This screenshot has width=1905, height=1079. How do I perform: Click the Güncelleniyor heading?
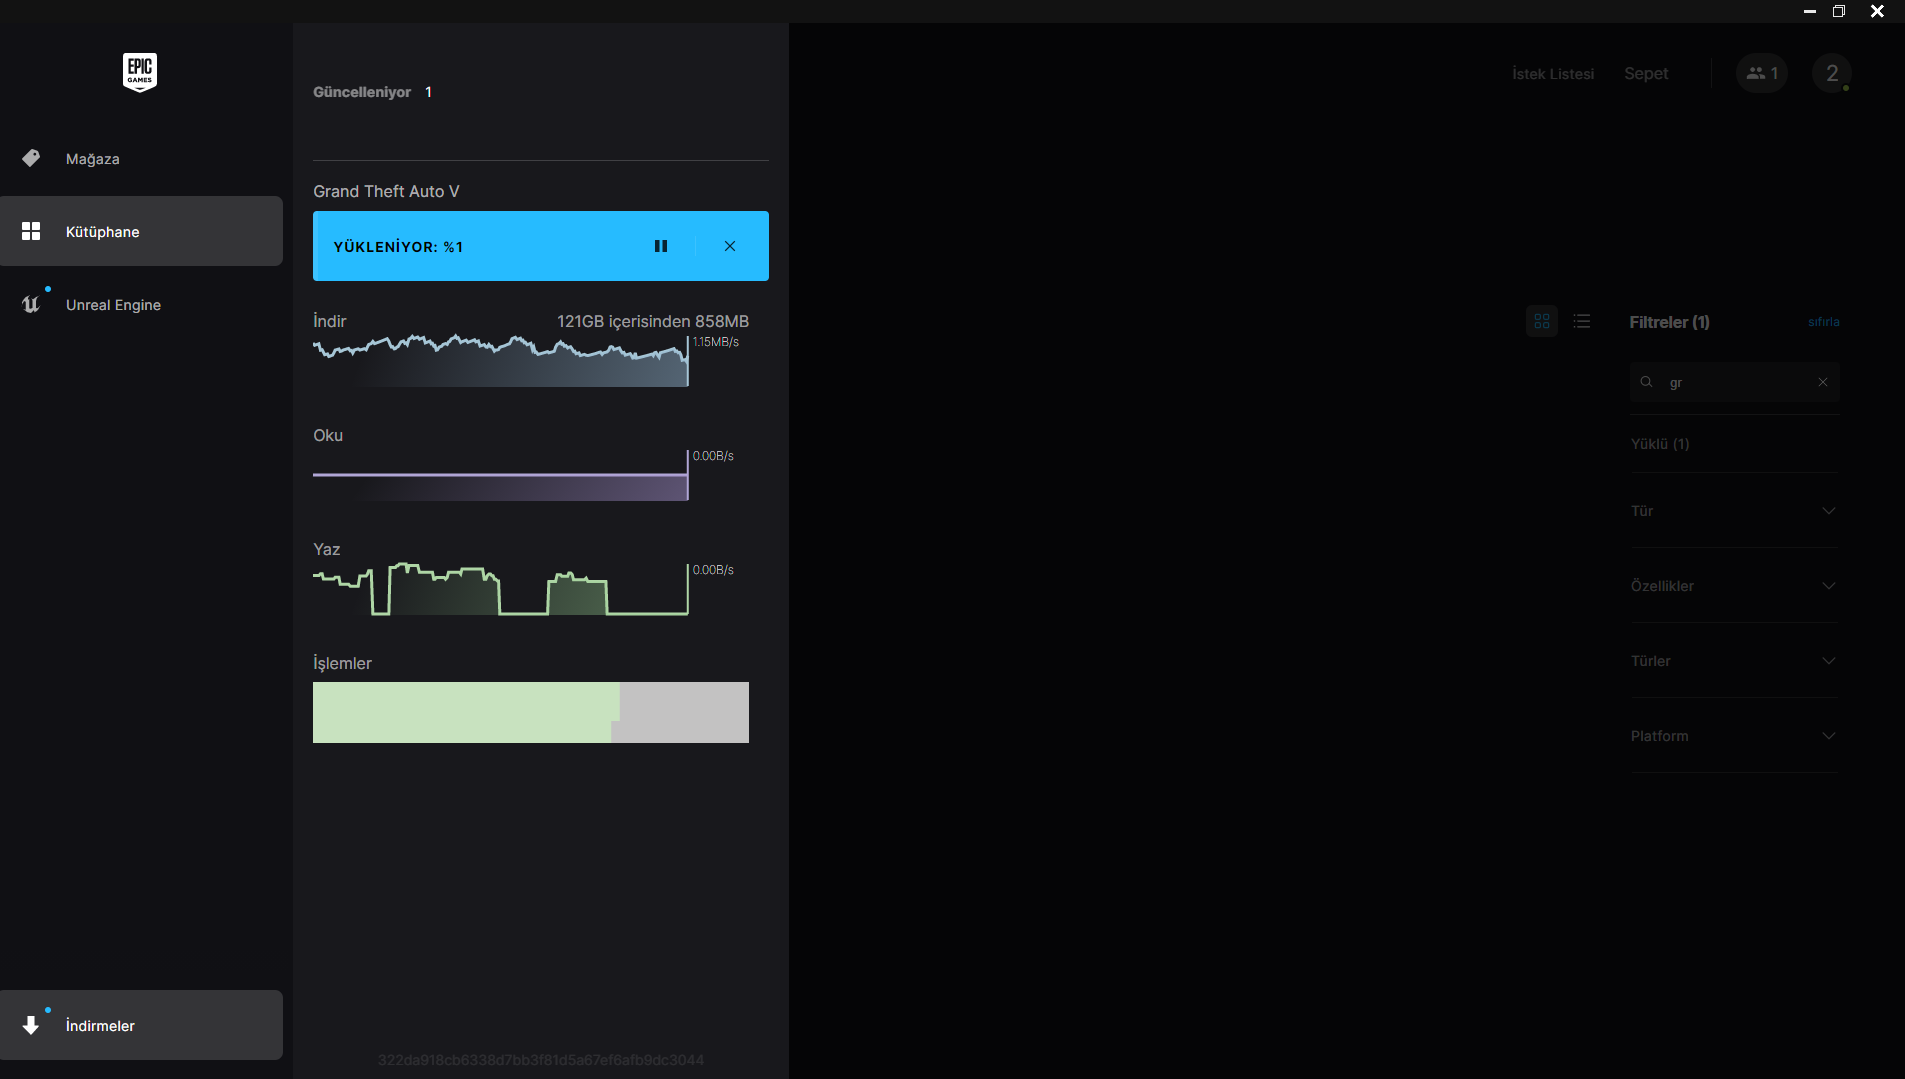click(x=362, y=92)
